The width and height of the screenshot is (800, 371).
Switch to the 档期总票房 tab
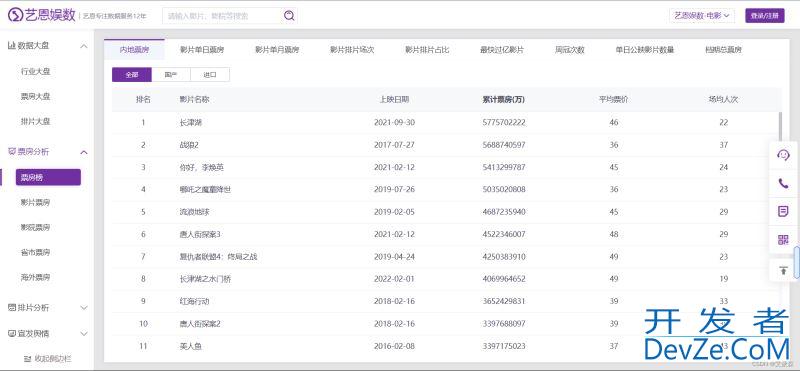click(x=723, y=50)
